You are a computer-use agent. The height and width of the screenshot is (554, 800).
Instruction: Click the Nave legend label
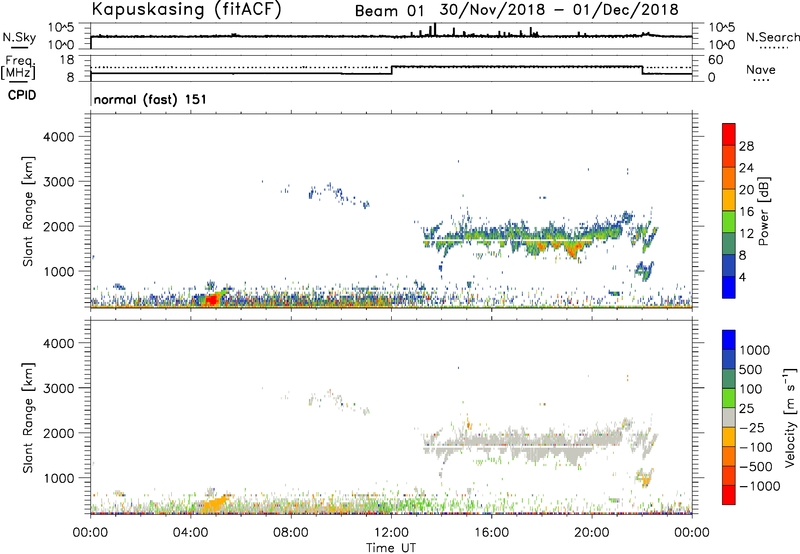tap(761, 69)
